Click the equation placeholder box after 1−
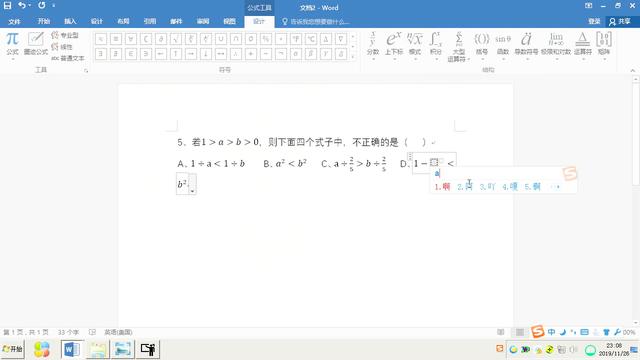The image size is (640, 360). [x=434, y=162]
